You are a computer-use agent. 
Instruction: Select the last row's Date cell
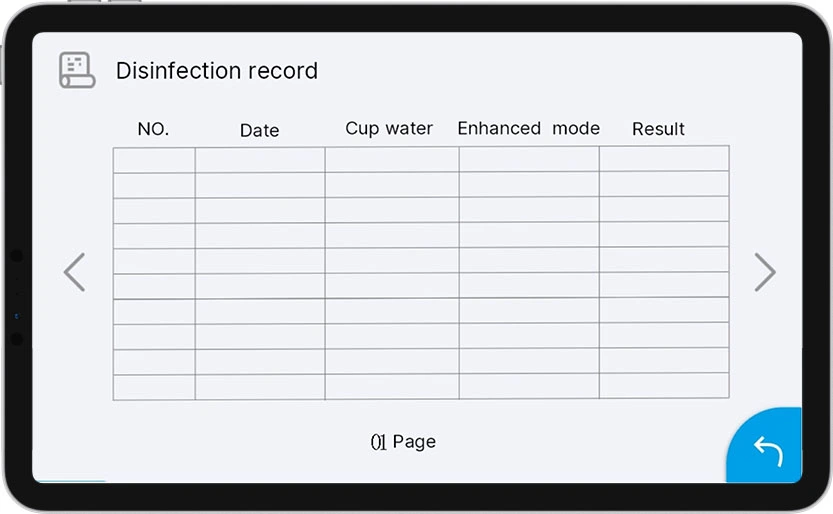click(x=260, y=387)
